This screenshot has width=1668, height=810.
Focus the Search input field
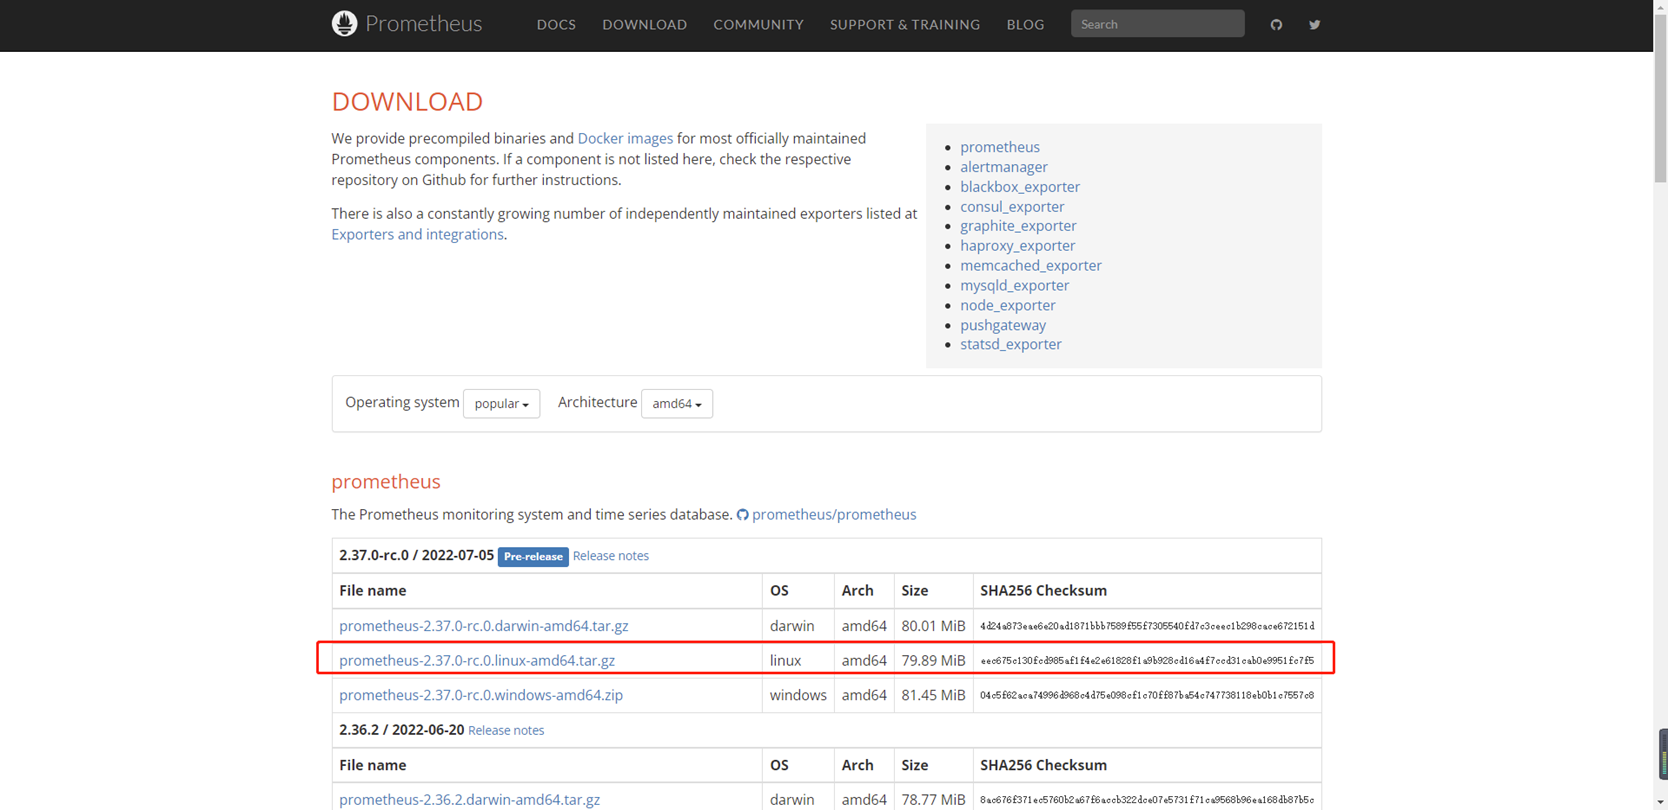(1158, 24)
